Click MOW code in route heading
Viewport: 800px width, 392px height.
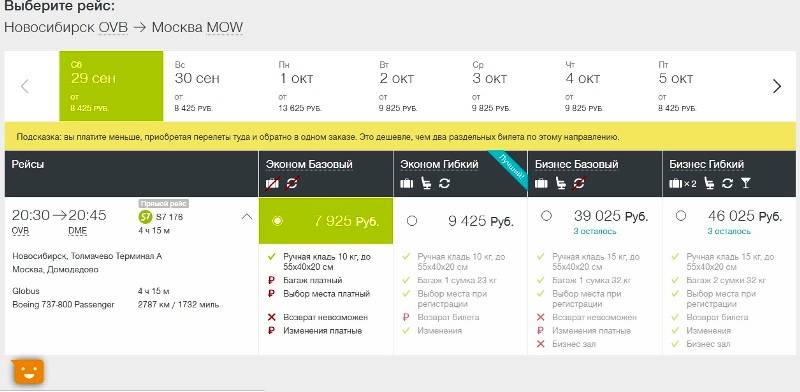point(224,27)
